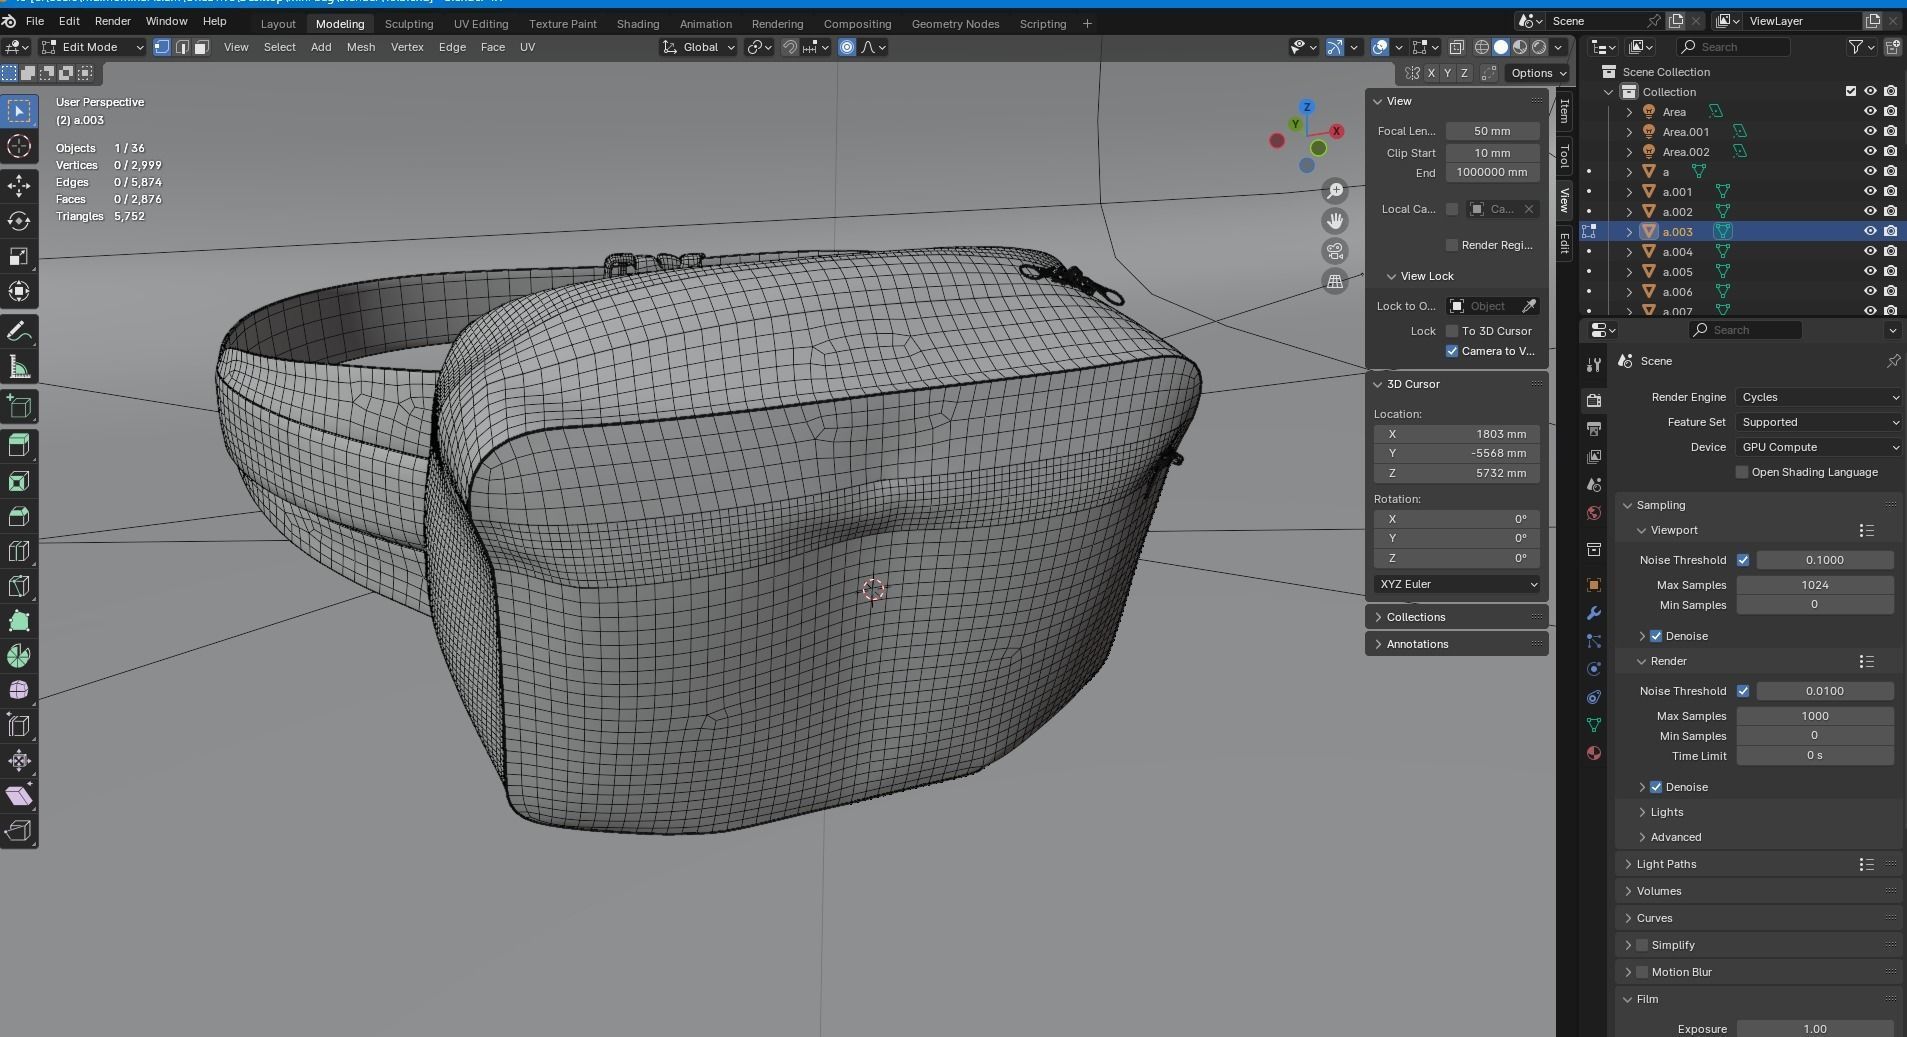
Task: Open the Device GPU Compute dropdown
Action: 1819,447
